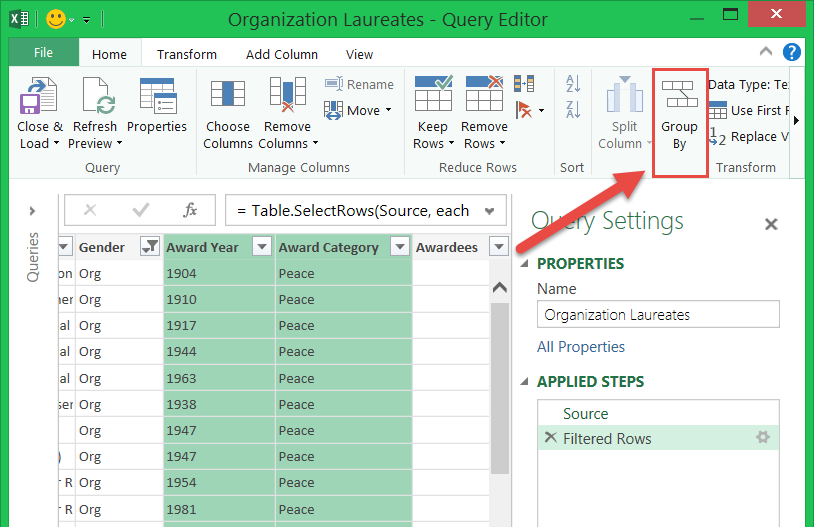Open query Properties from the ribbon
Image resolution: width=814 pixels, height=527 pixels.
click(x=157, y=98)
